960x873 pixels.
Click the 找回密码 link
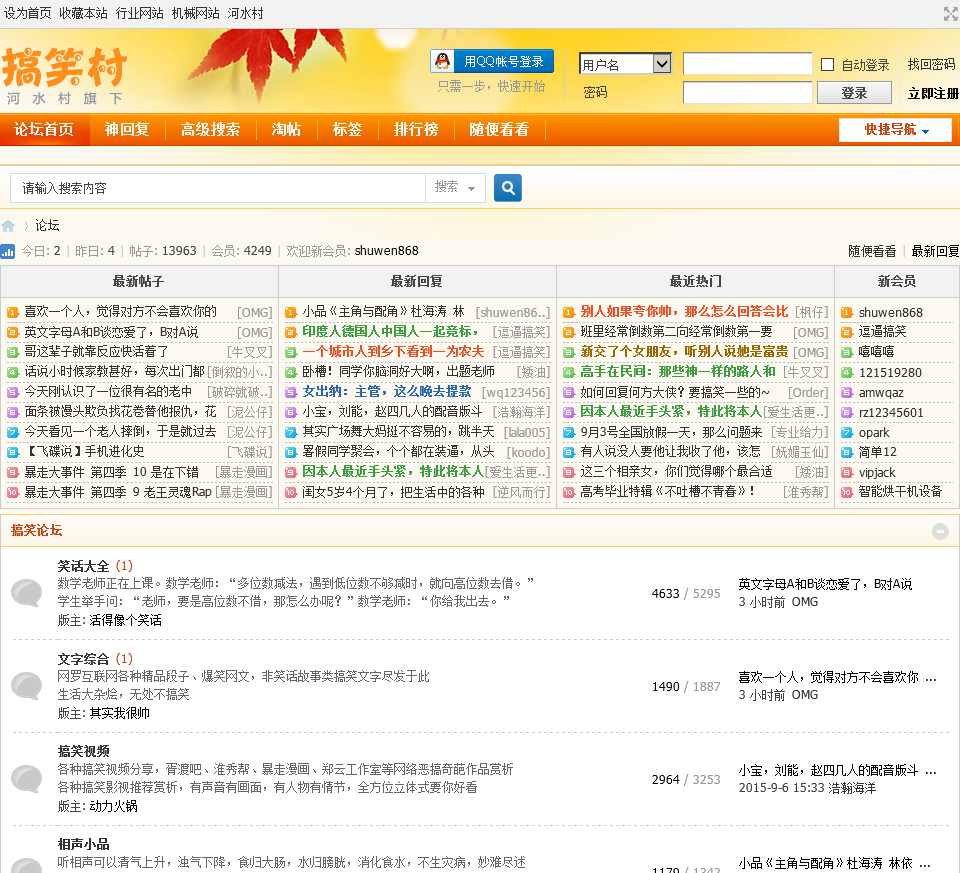coord(931,64)
